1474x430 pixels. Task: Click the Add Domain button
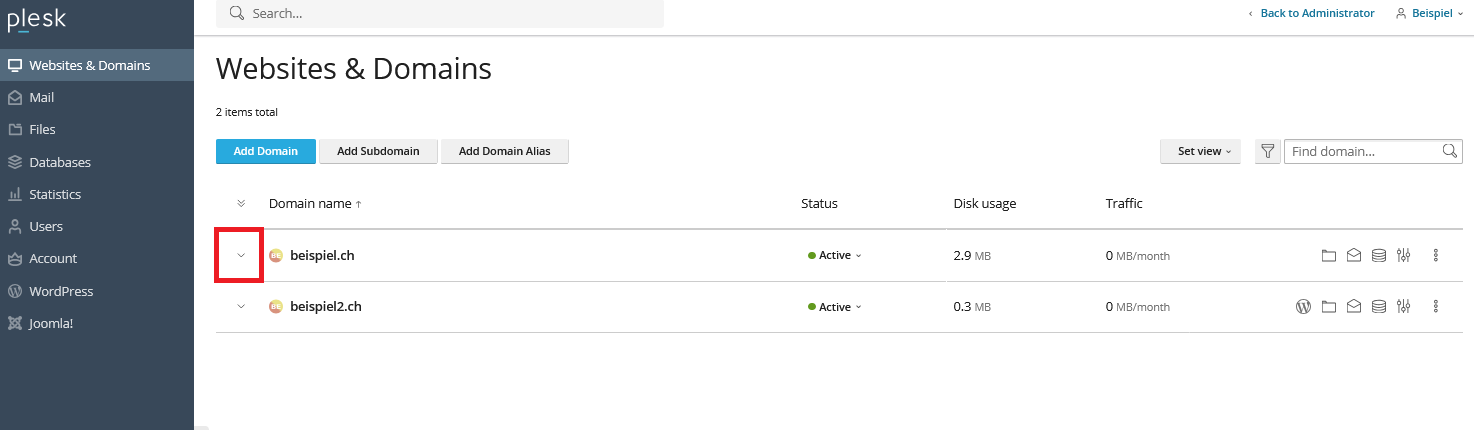[266, 151]
